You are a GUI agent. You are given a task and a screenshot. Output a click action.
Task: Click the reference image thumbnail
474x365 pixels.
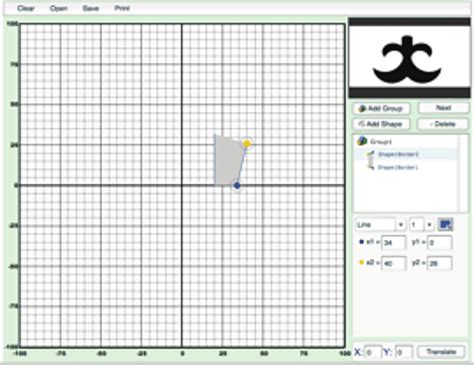point(409,58)
